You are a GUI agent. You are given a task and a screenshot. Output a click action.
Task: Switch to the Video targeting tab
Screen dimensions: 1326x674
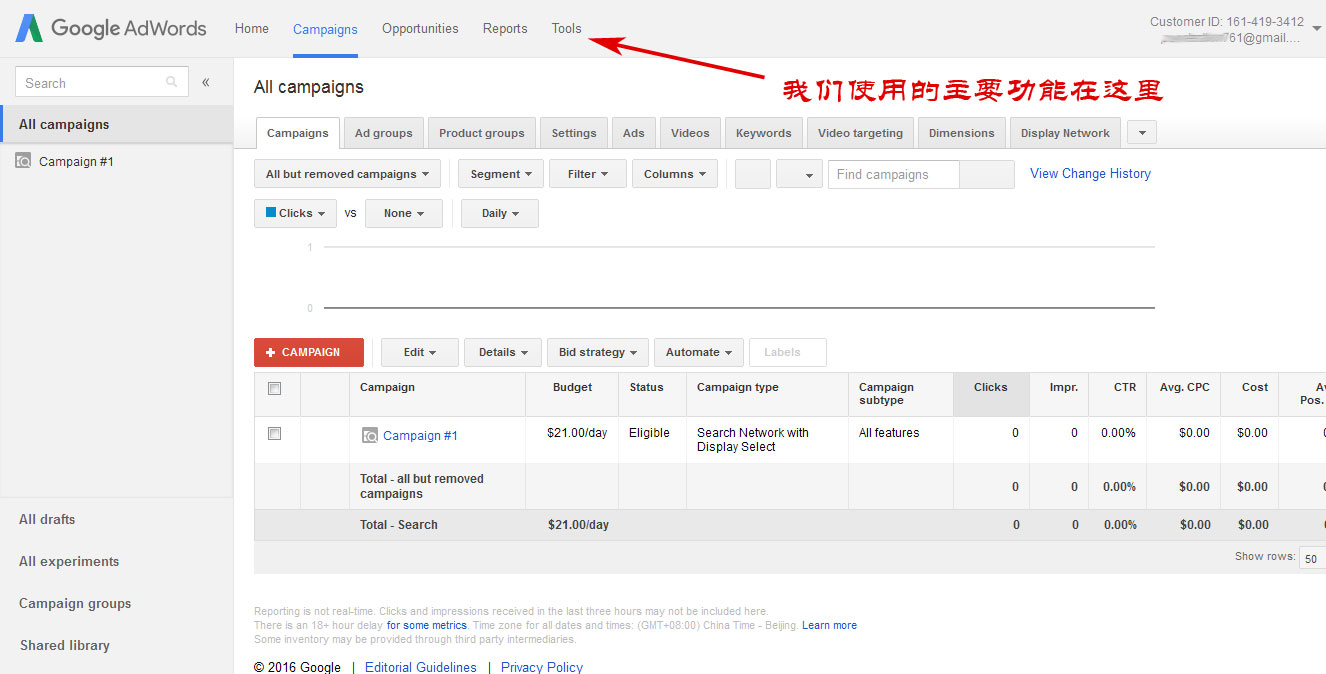(860, 133)
